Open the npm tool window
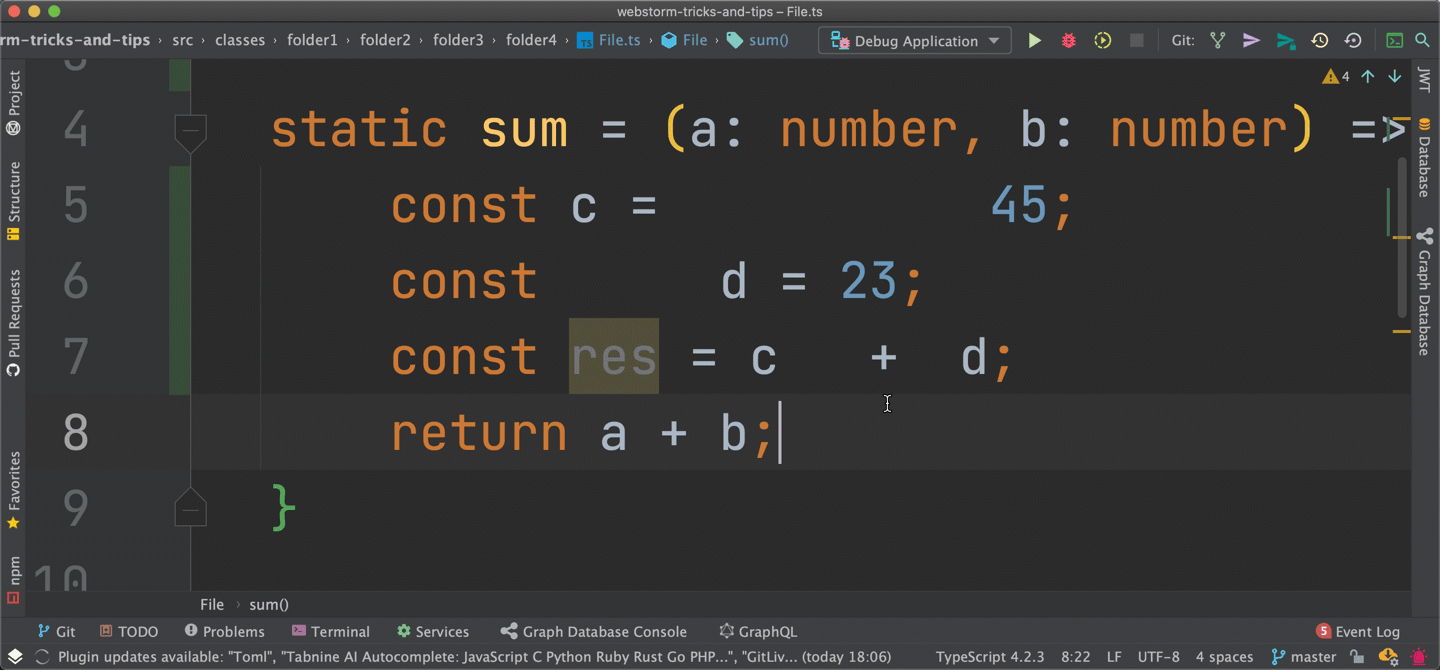 [x=13, y=580]
